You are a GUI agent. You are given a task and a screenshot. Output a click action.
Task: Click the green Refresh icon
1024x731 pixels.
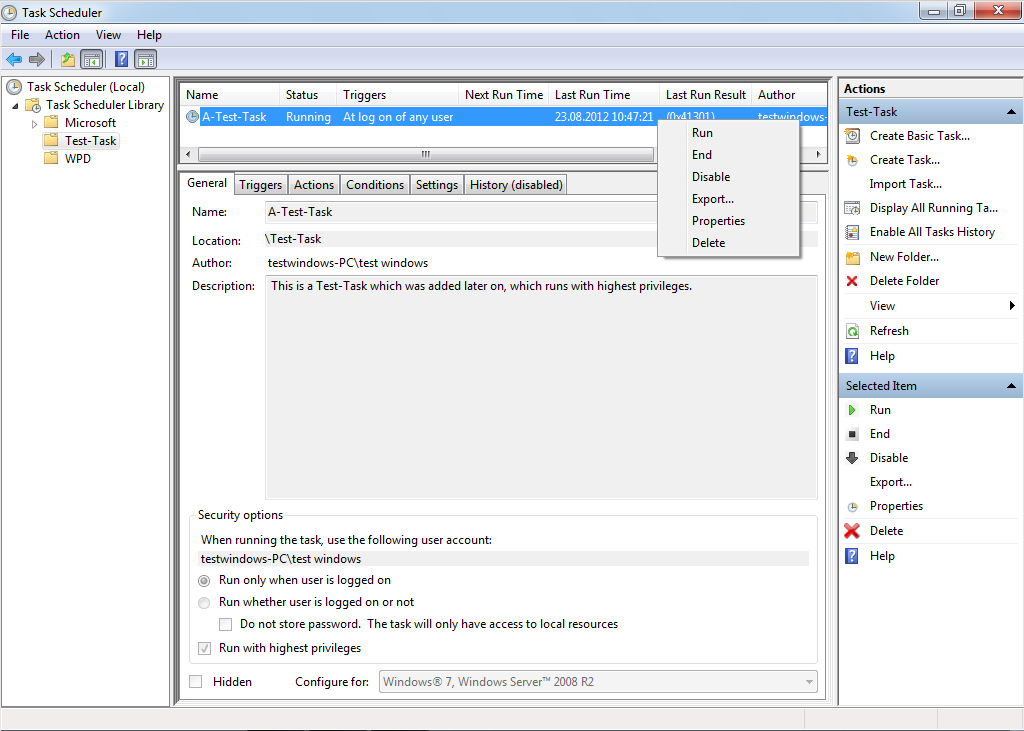click(852, 331)
